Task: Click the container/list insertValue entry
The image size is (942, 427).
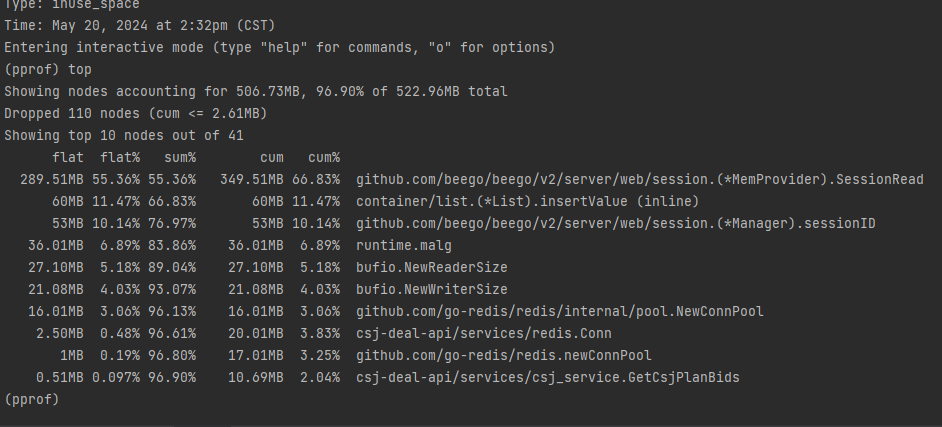Action: 527,201
